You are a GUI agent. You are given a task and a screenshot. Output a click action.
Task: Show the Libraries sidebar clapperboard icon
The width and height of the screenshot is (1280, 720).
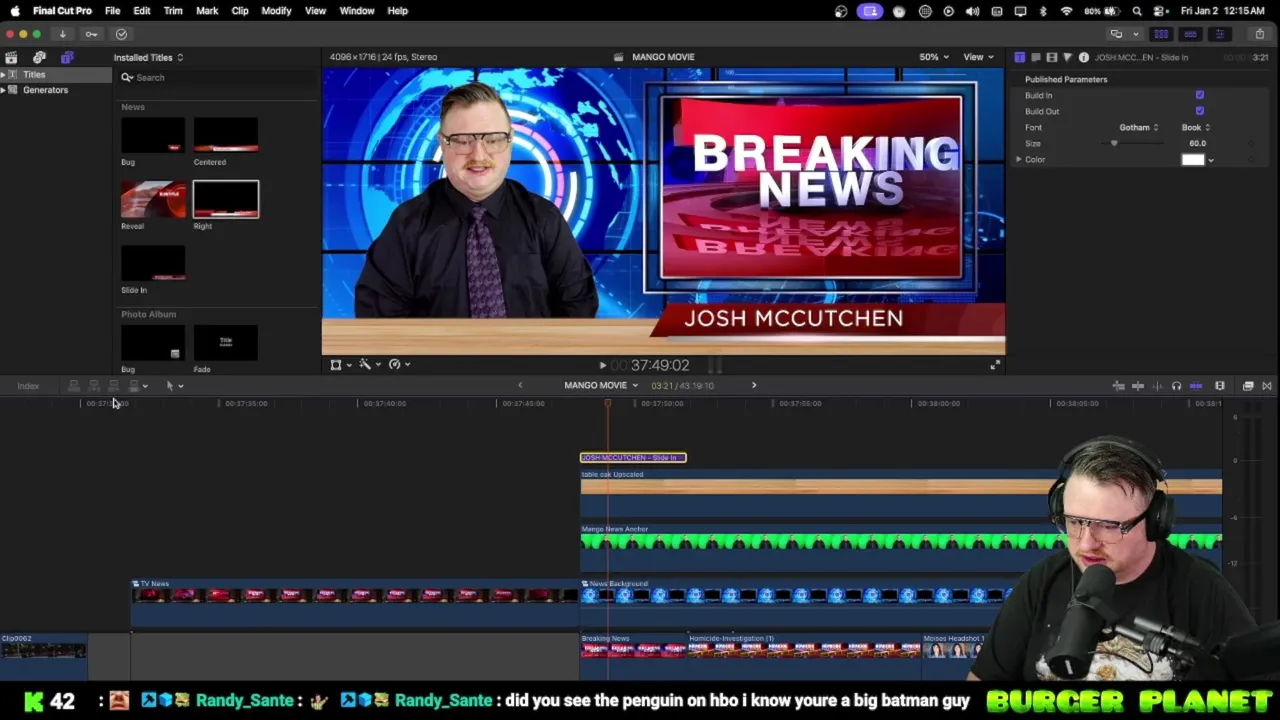[x=11, y=57]
